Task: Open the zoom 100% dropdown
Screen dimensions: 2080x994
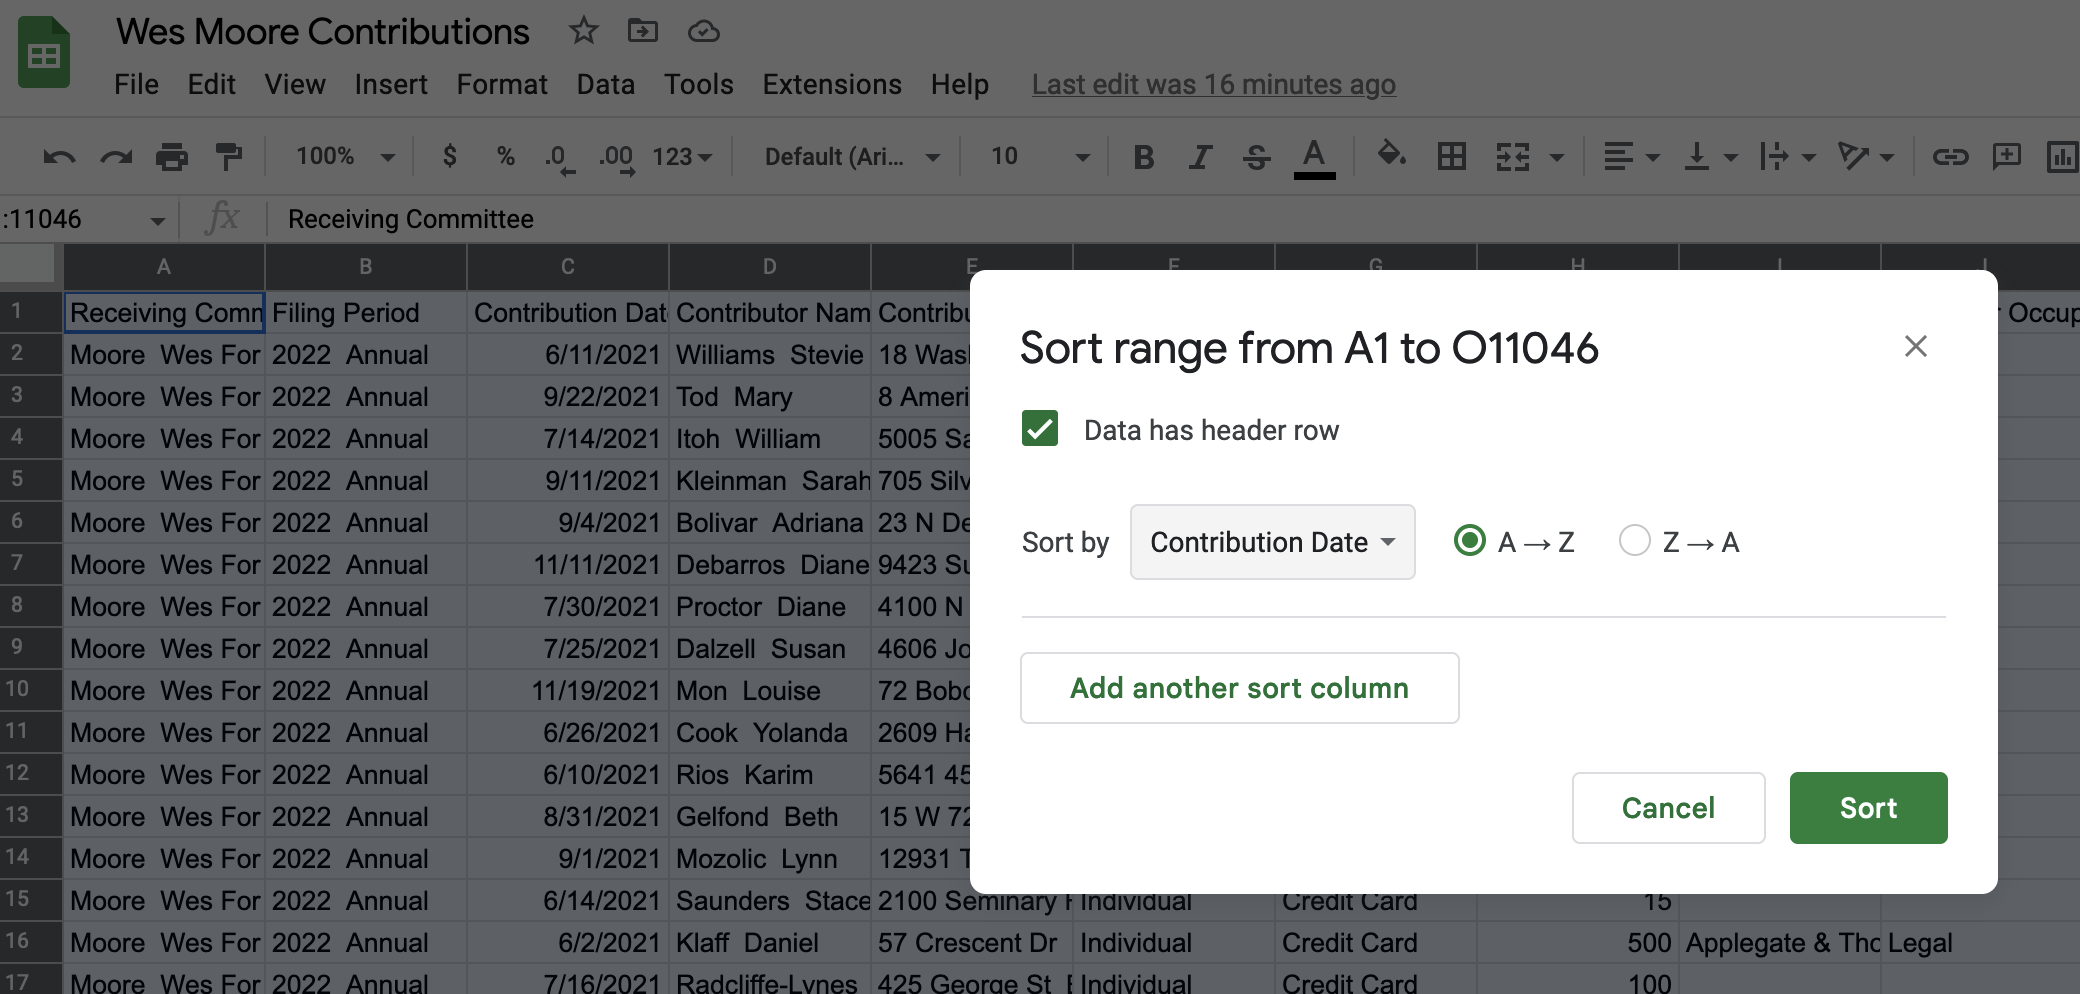Action: click(x=346, y=157)
